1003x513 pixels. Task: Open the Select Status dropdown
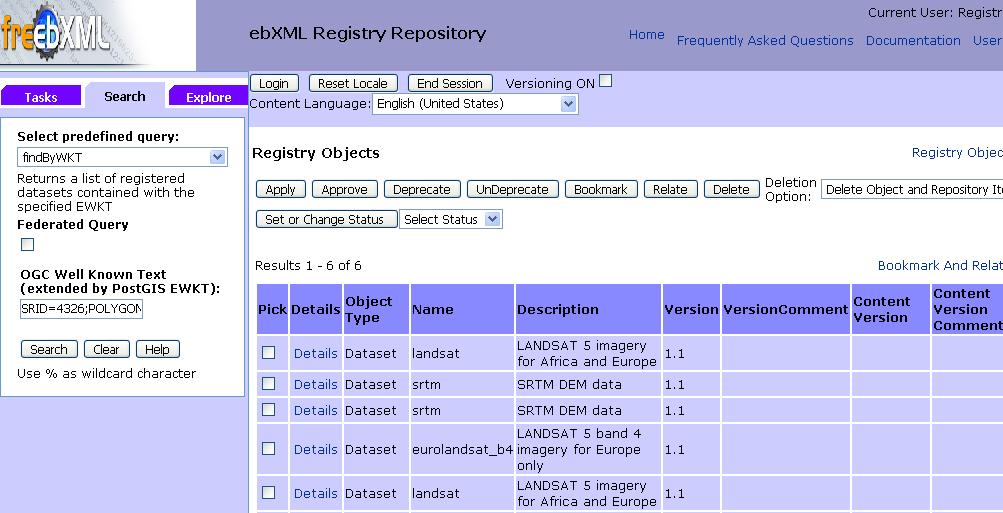tap(450, 220)
